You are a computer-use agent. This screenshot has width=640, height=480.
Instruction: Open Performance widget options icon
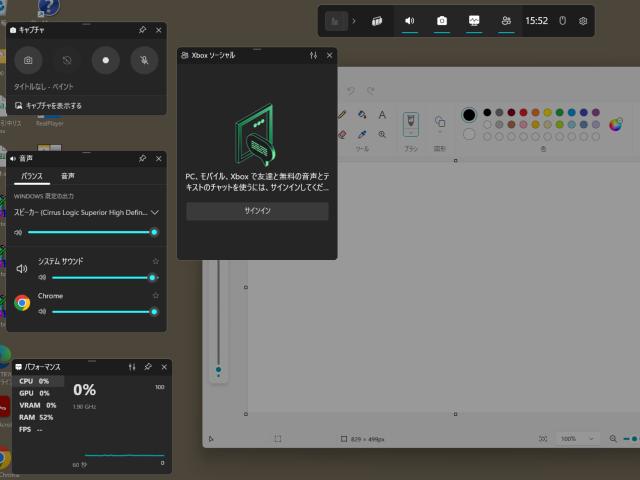click(132, 367)
